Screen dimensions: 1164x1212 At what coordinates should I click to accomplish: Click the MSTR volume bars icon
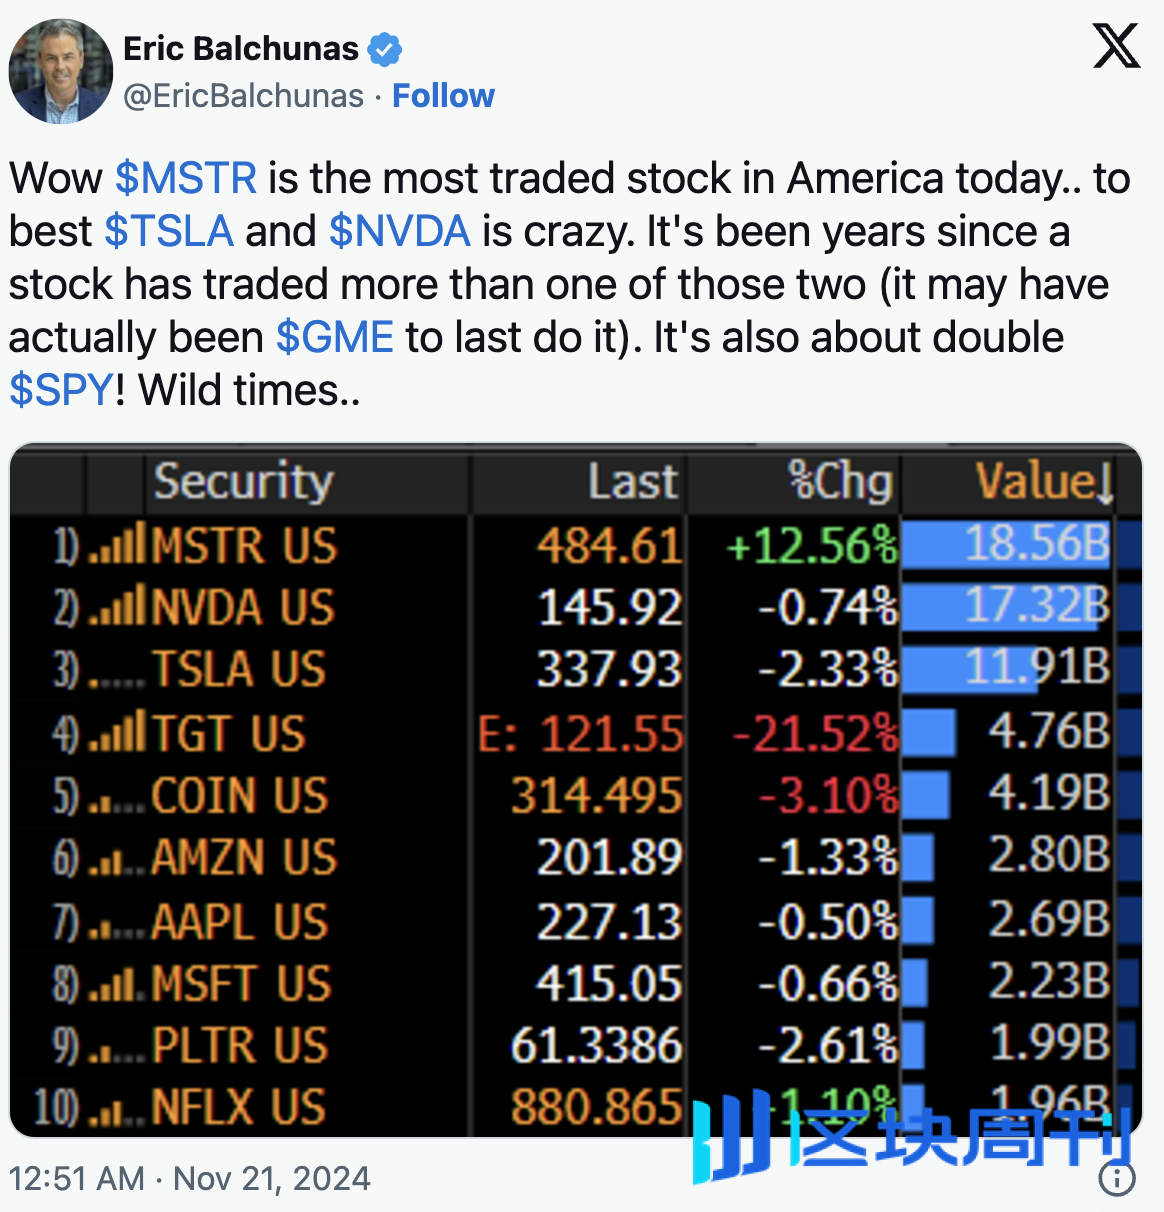click(x=116, y=545)
